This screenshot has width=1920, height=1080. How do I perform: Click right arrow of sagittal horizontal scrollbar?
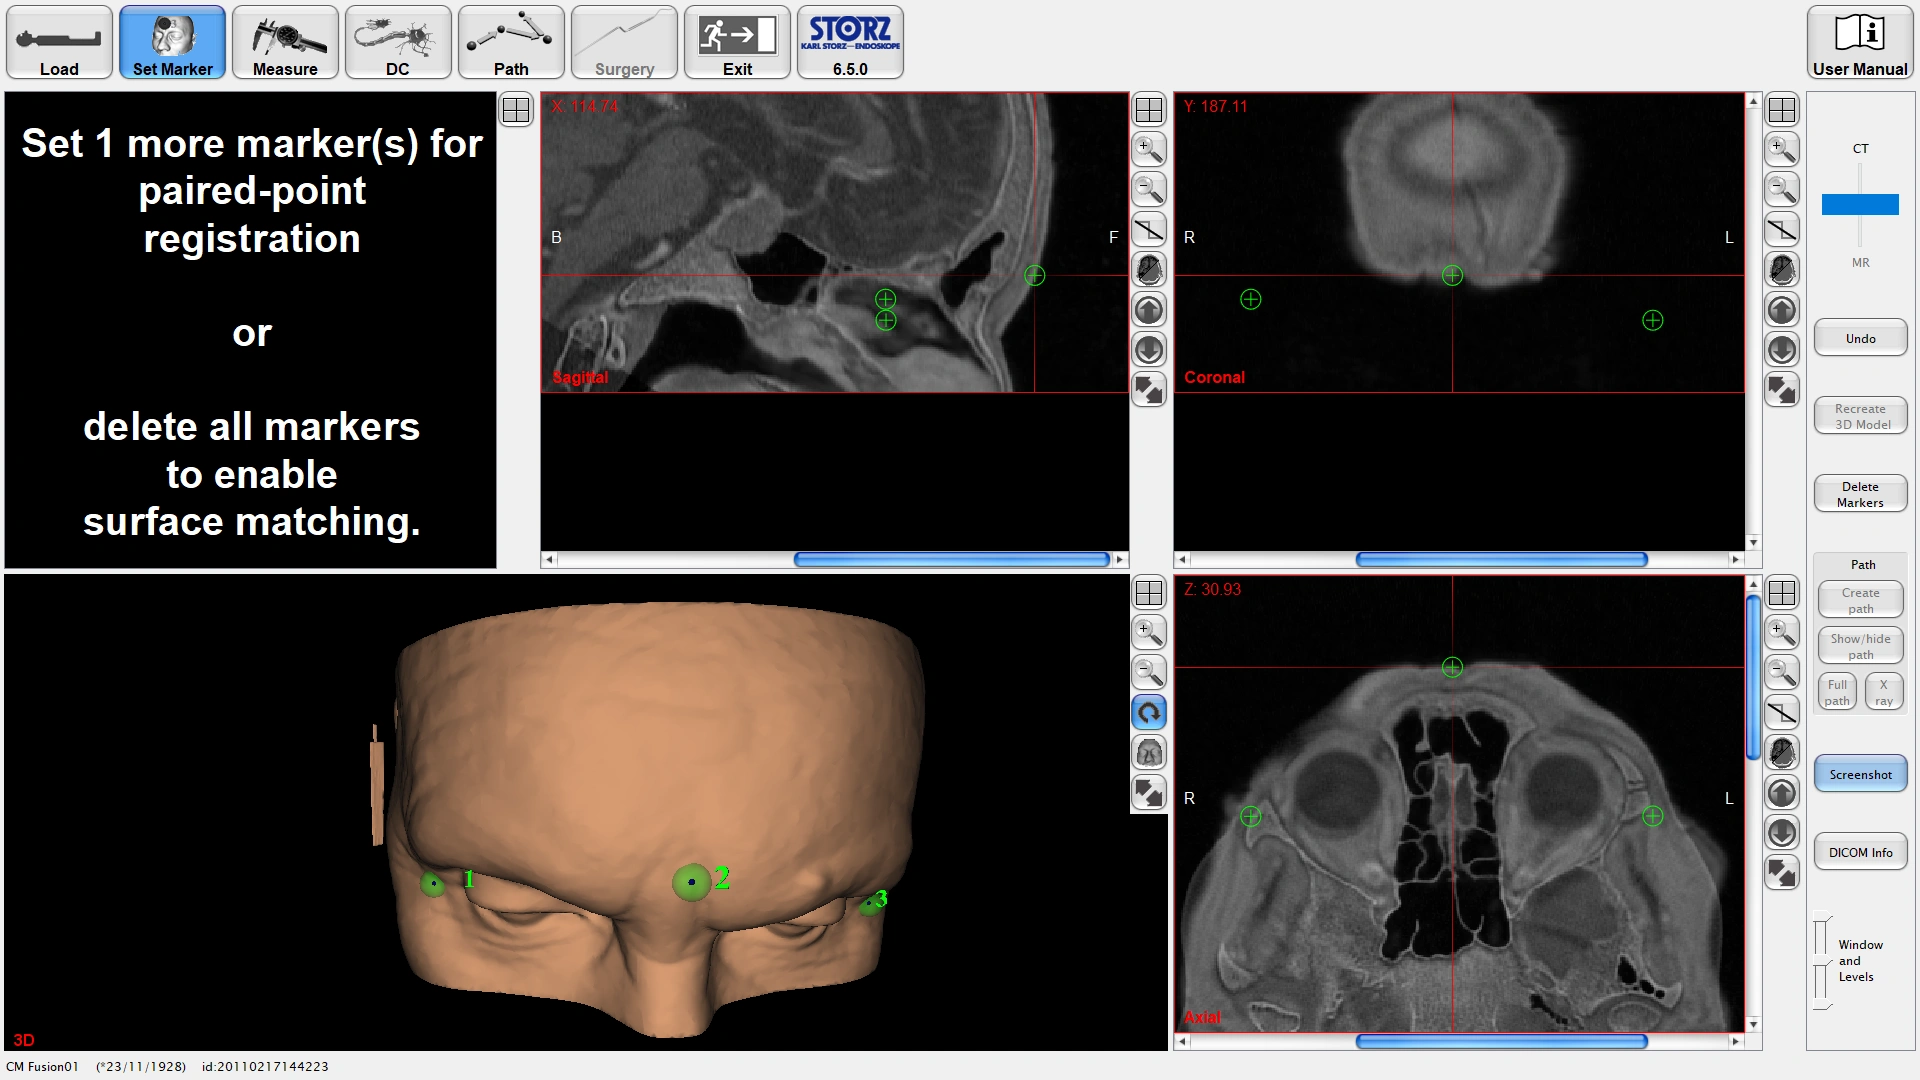coord(1120,560)
